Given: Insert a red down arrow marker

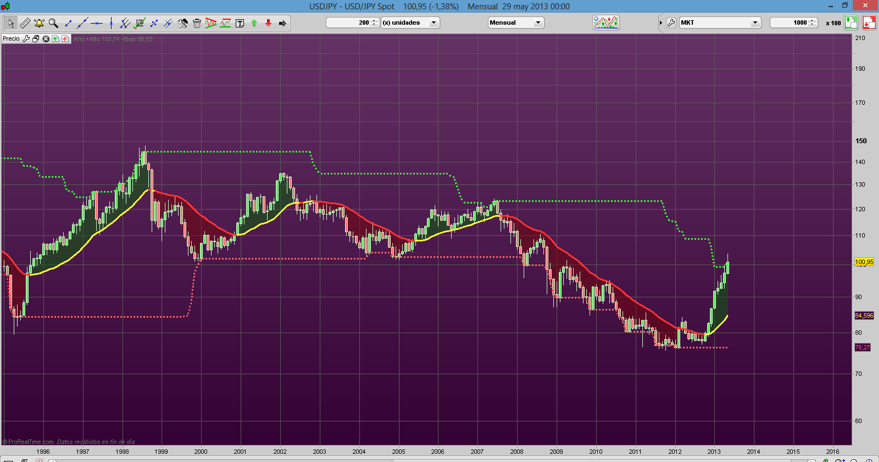Looking at the screenshot, I should tap(268, 23).
